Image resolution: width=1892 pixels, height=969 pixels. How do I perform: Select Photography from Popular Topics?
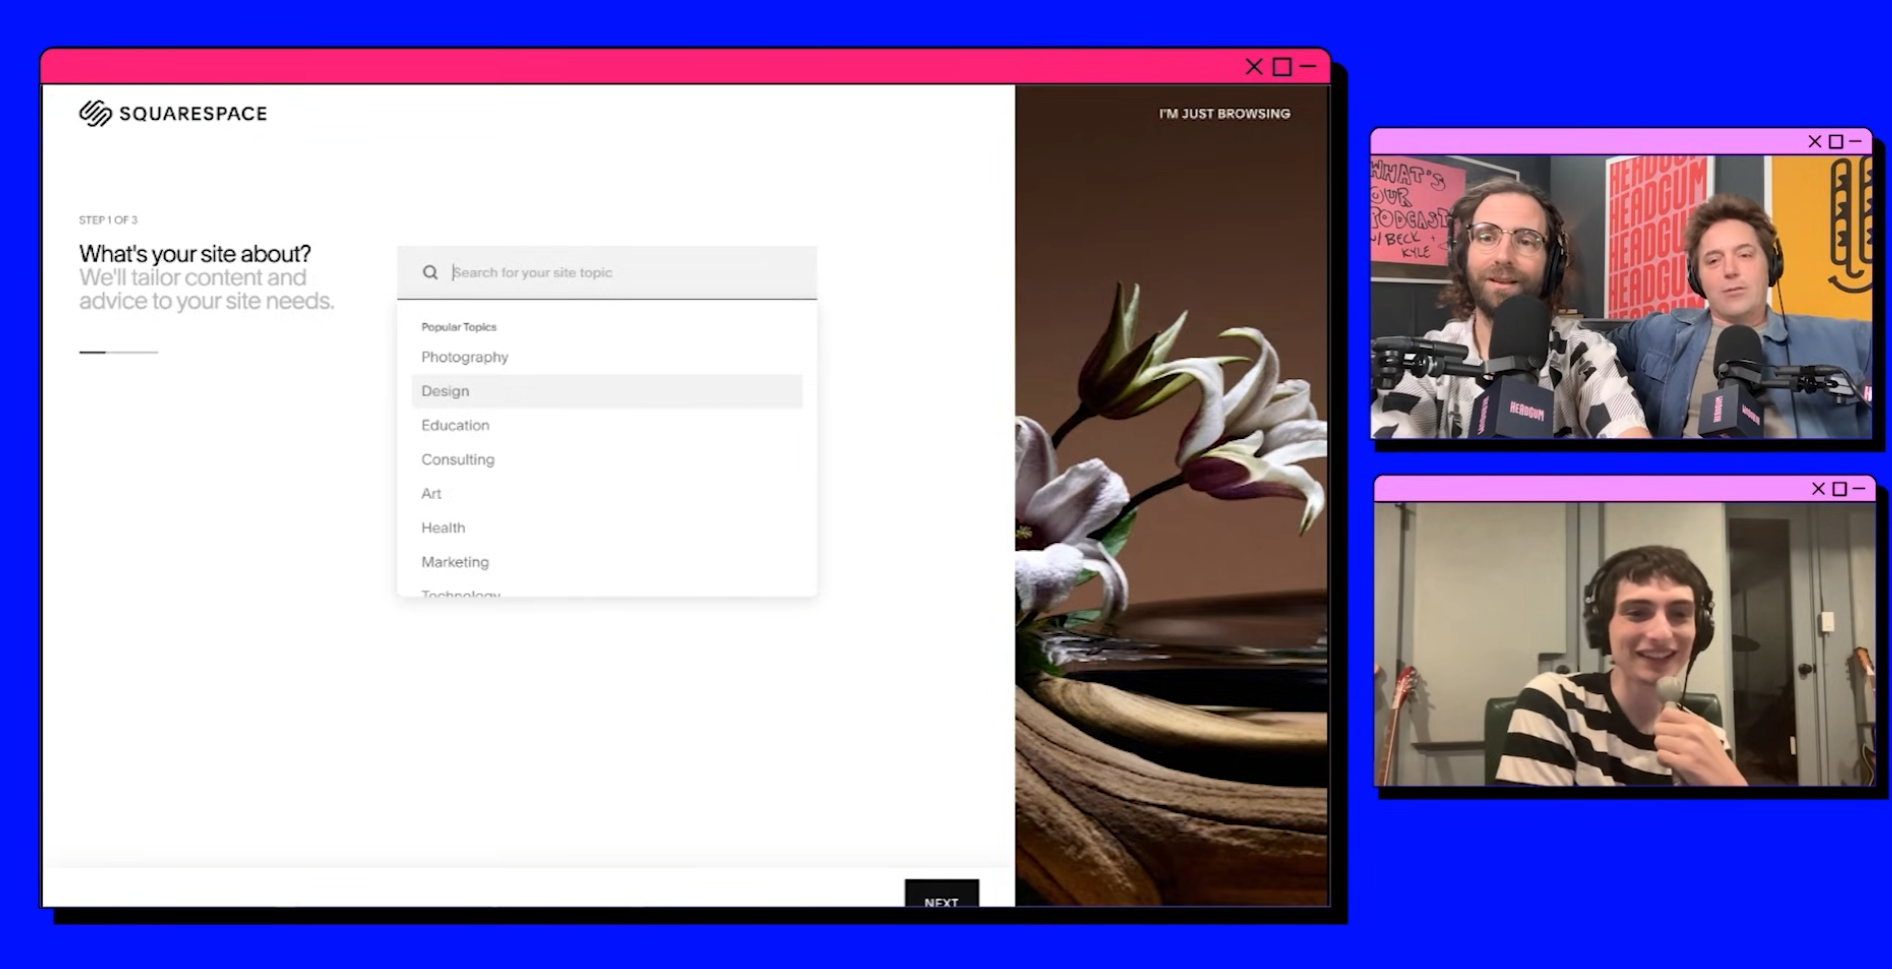point(607,357)
